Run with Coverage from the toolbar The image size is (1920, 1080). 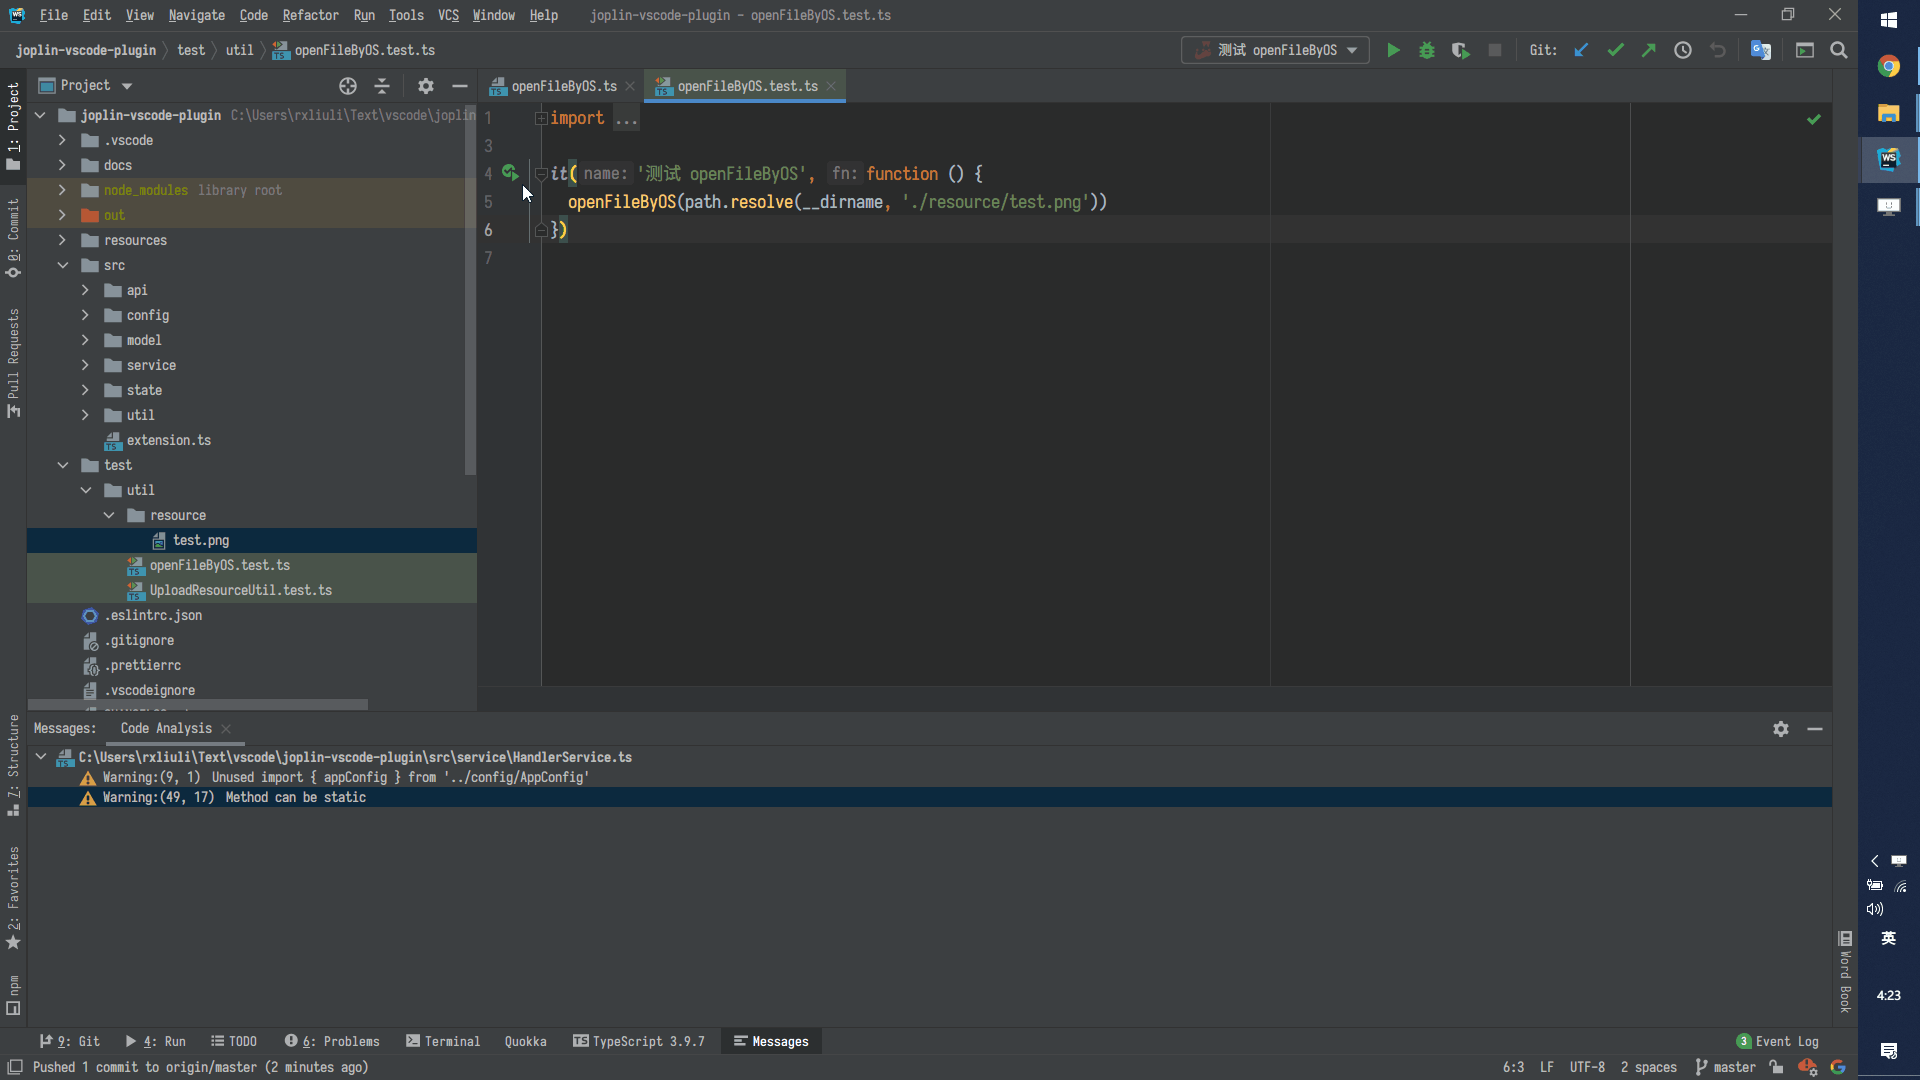point(1461,50)
